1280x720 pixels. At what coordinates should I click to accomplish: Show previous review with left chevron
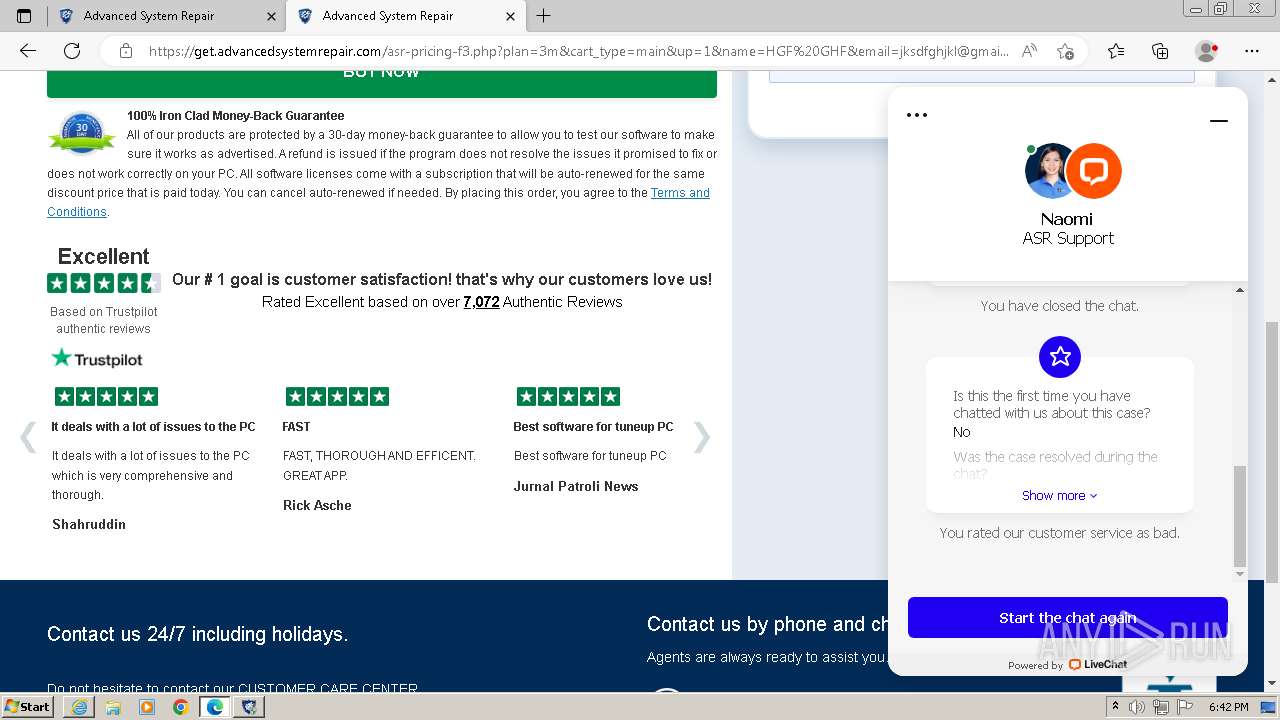click(x=28, y=437)
